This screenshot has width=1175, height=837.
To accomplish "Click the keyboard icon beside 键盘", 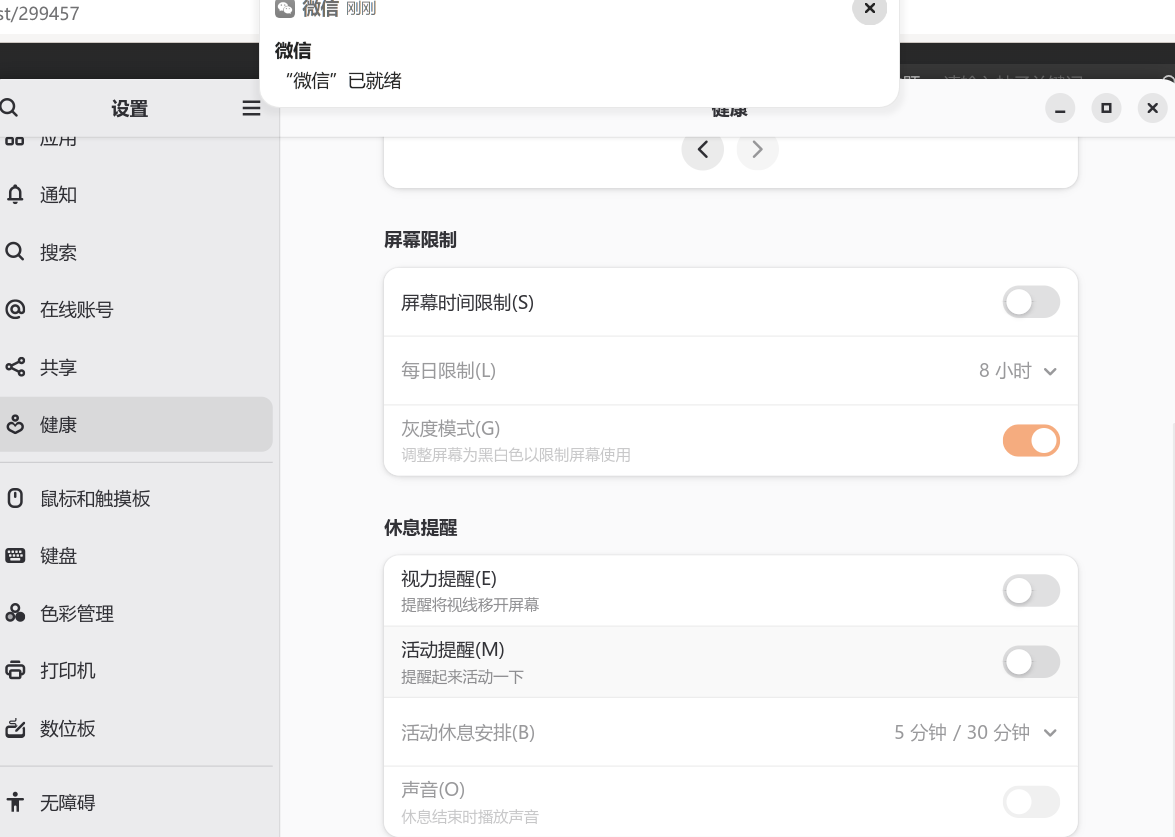I will [15, 555].
